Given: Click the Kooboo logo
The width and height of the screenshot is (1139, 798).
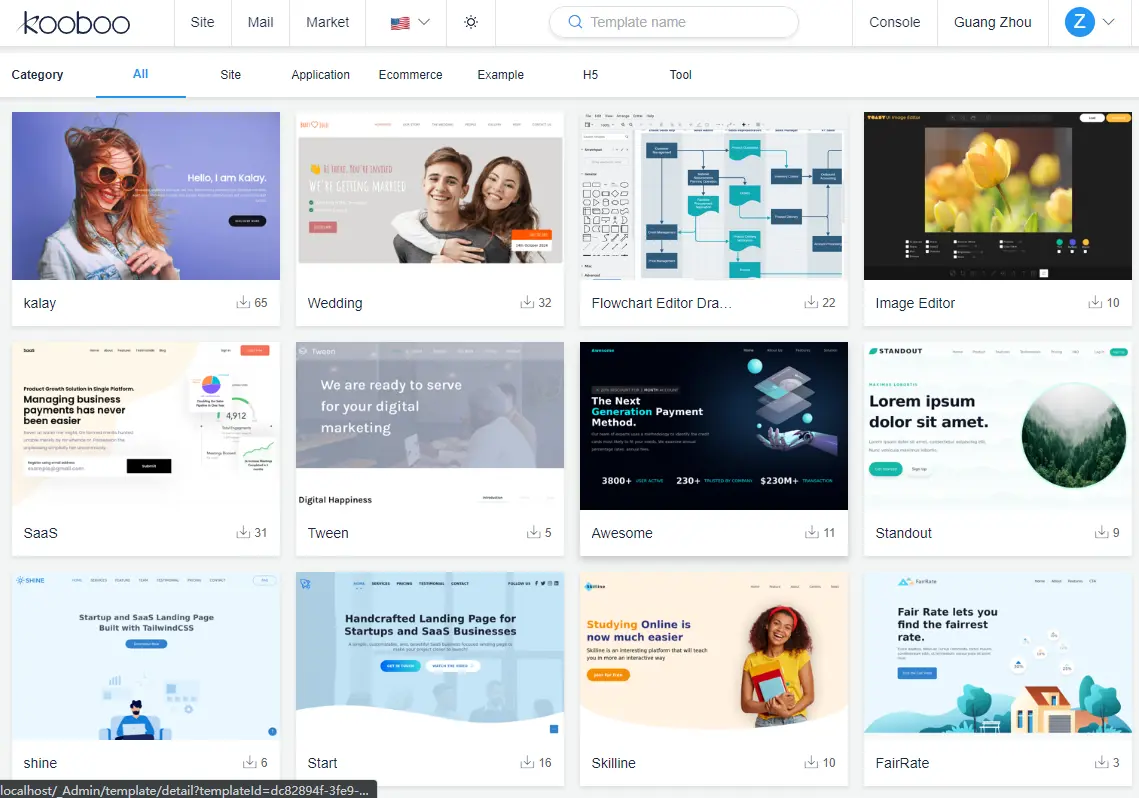Looking at the screenshot, I should (x=75, y=23).
